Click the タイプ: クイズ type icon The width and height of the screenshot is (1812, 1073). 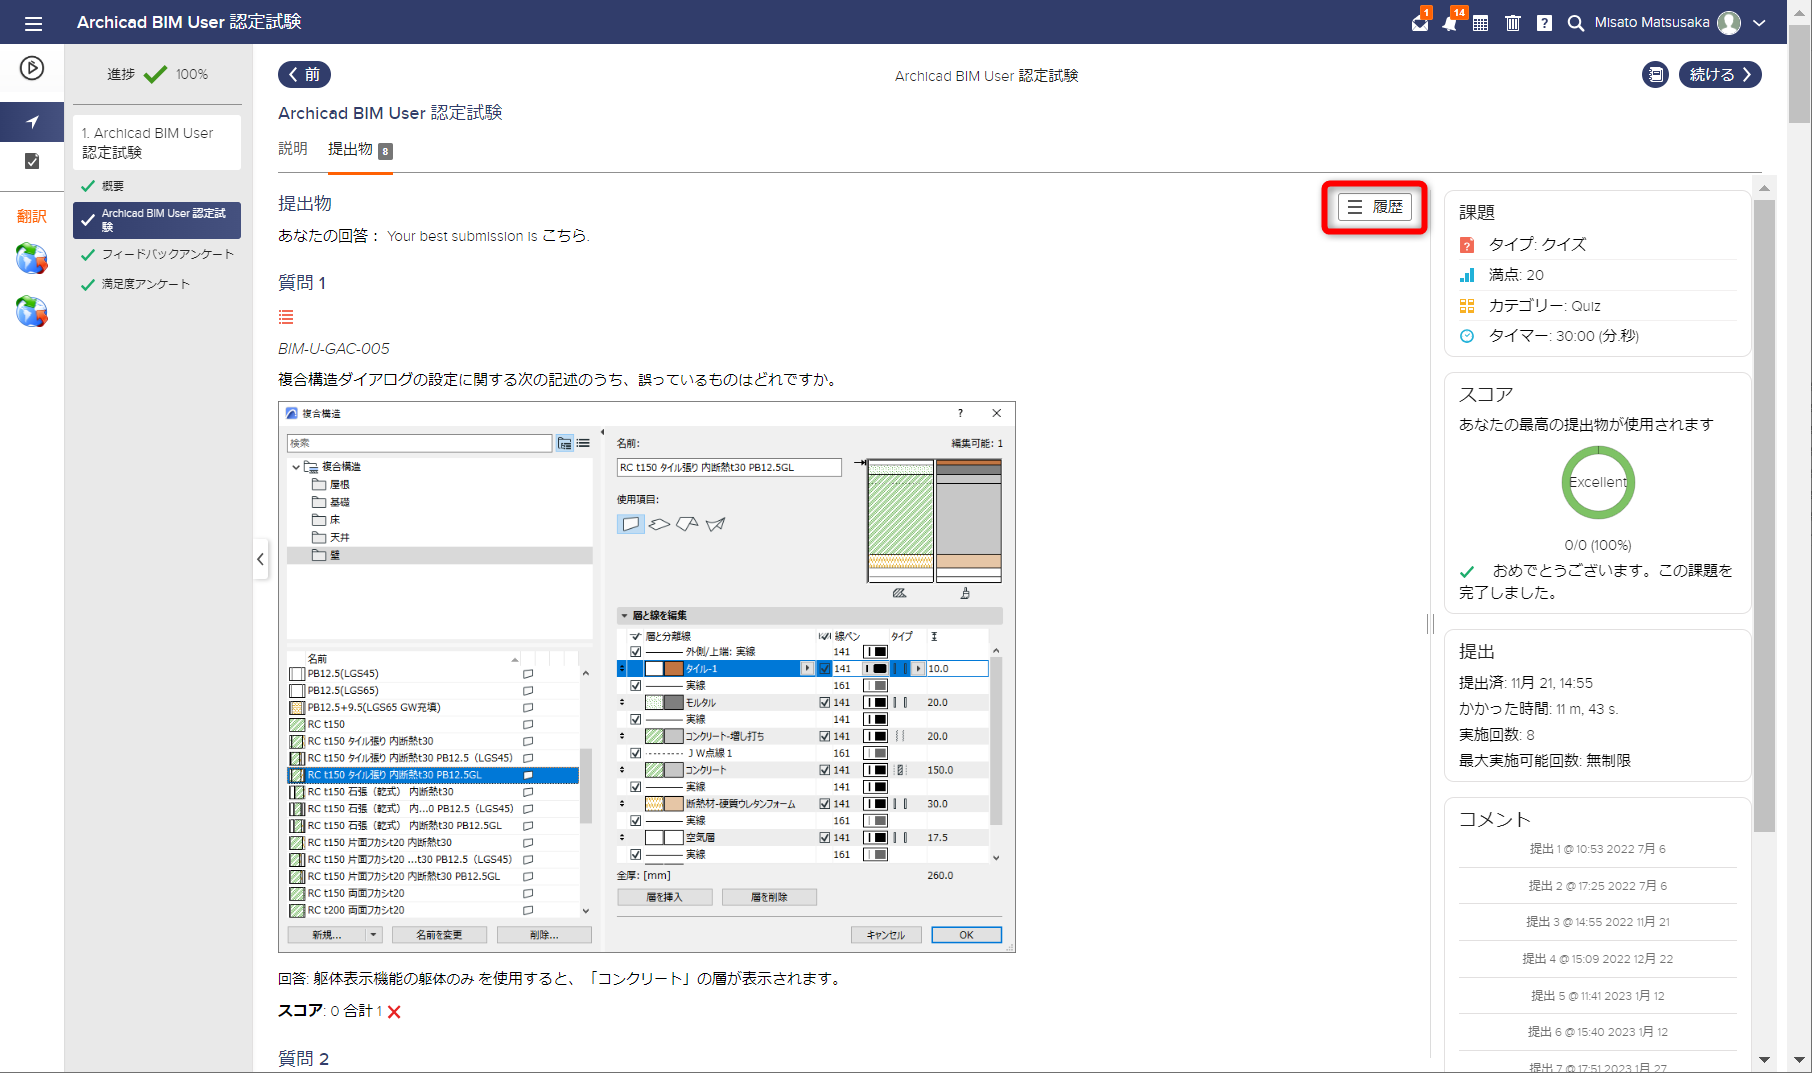click(1467, 245)
